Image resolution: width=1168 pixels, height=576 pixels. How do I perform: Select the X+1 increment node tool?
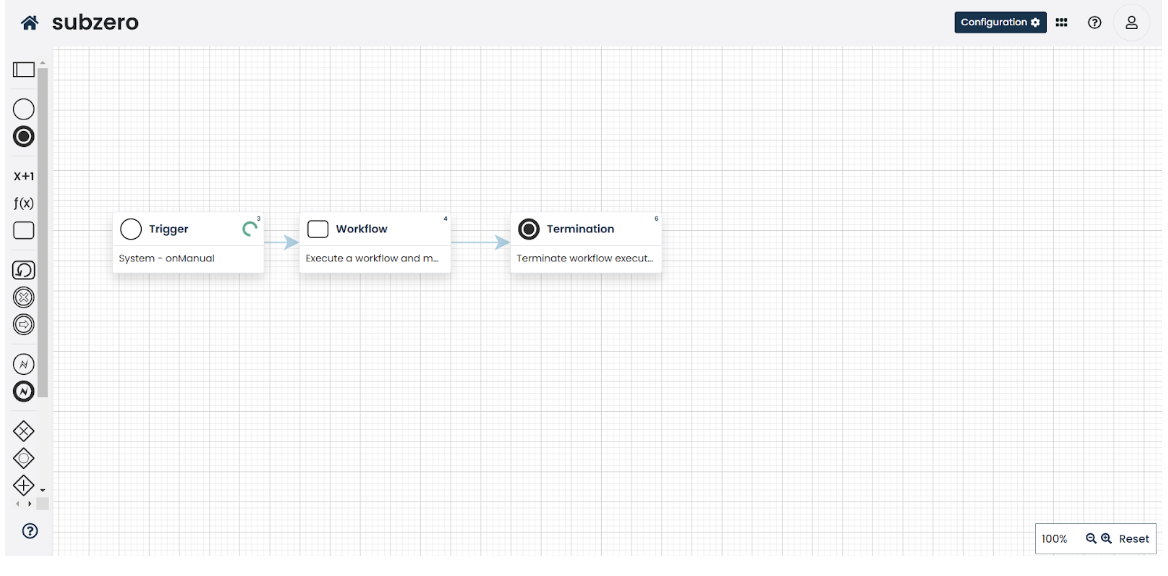tap(23, 175)
